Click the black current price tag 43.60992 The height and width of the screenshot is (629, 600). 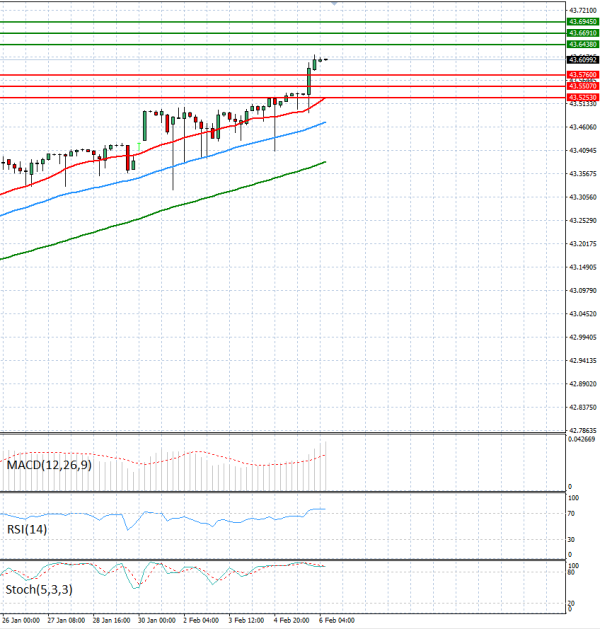(x=582, y=60)
